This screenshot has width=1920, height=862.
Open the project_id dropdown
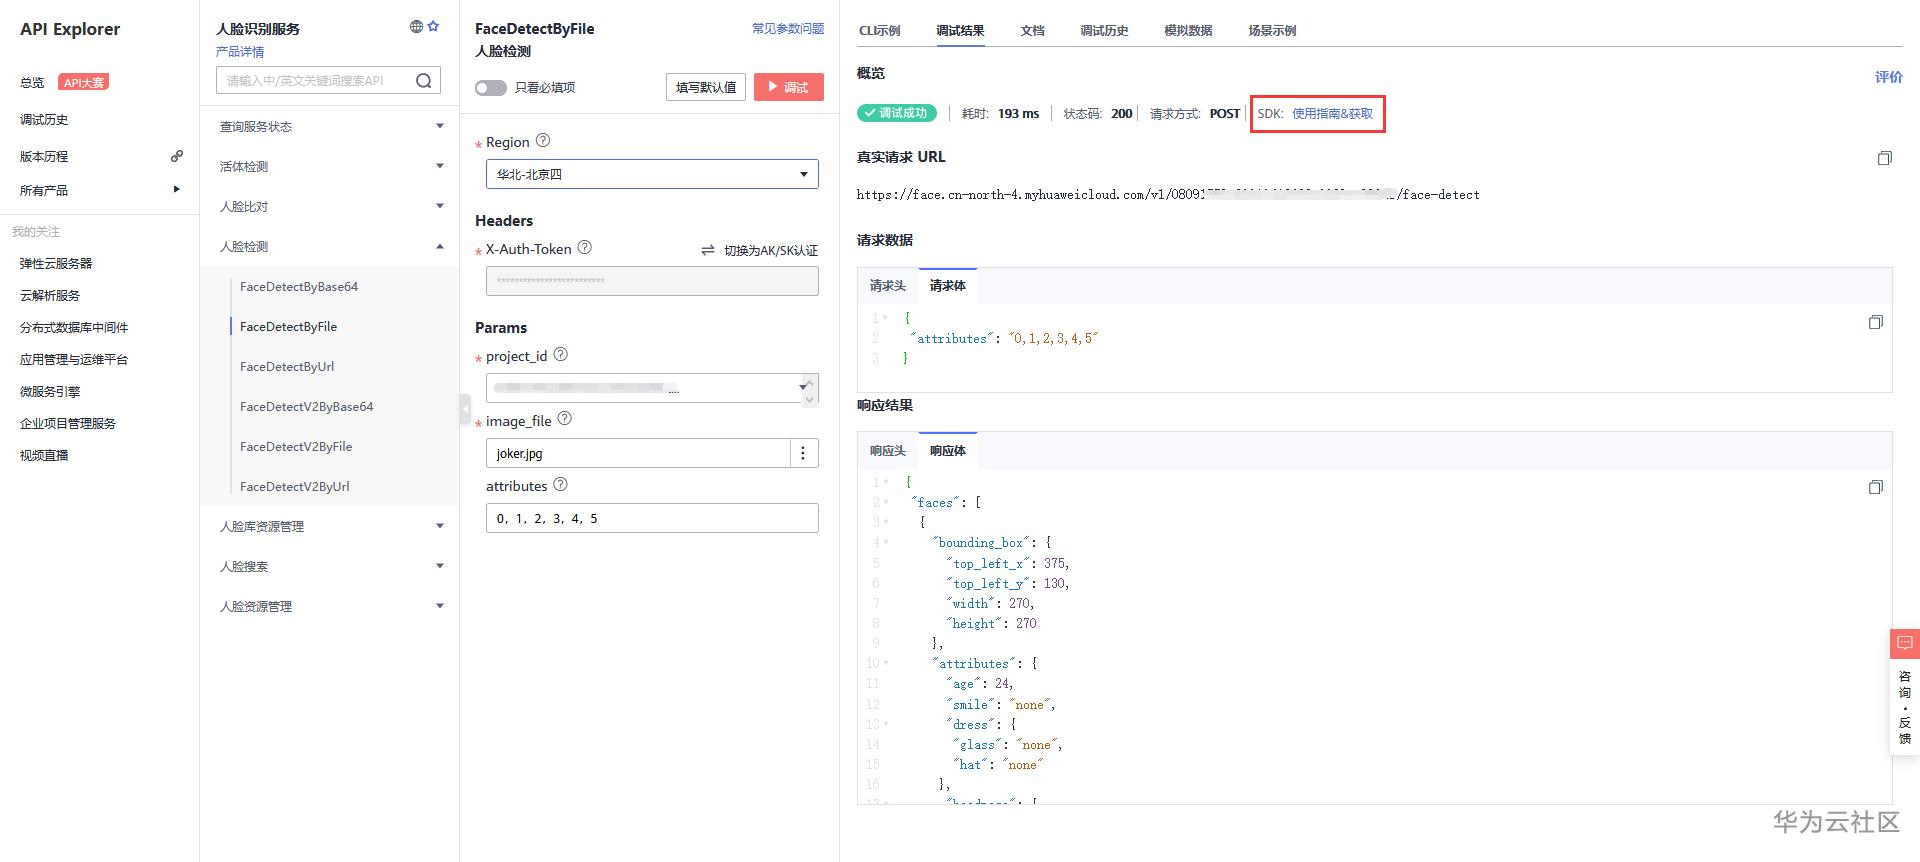tap(652, 388)
